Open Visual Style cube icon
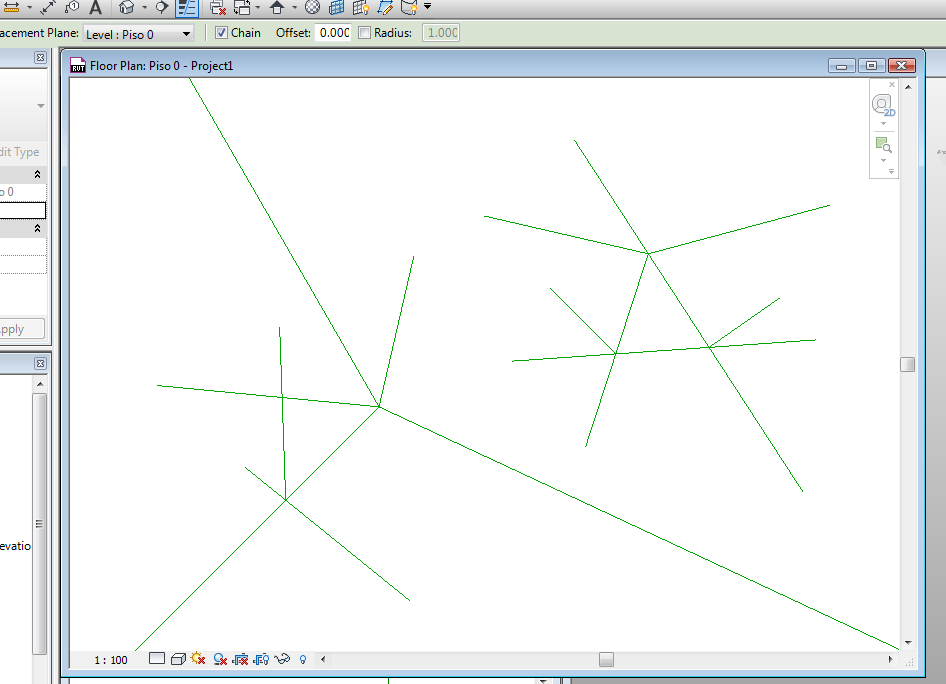Viewport: 946px width, 684px height. point(178,659)
